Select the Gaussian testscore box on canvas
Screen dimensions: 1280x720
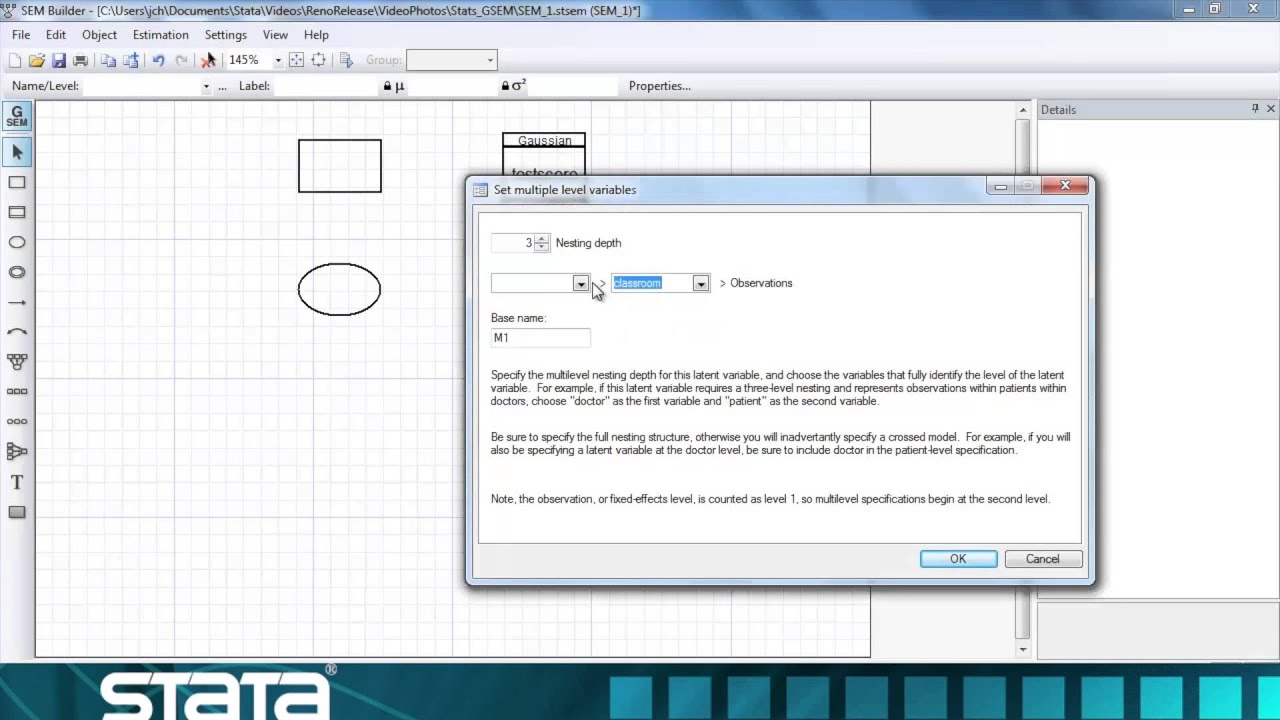coord(544,154)
